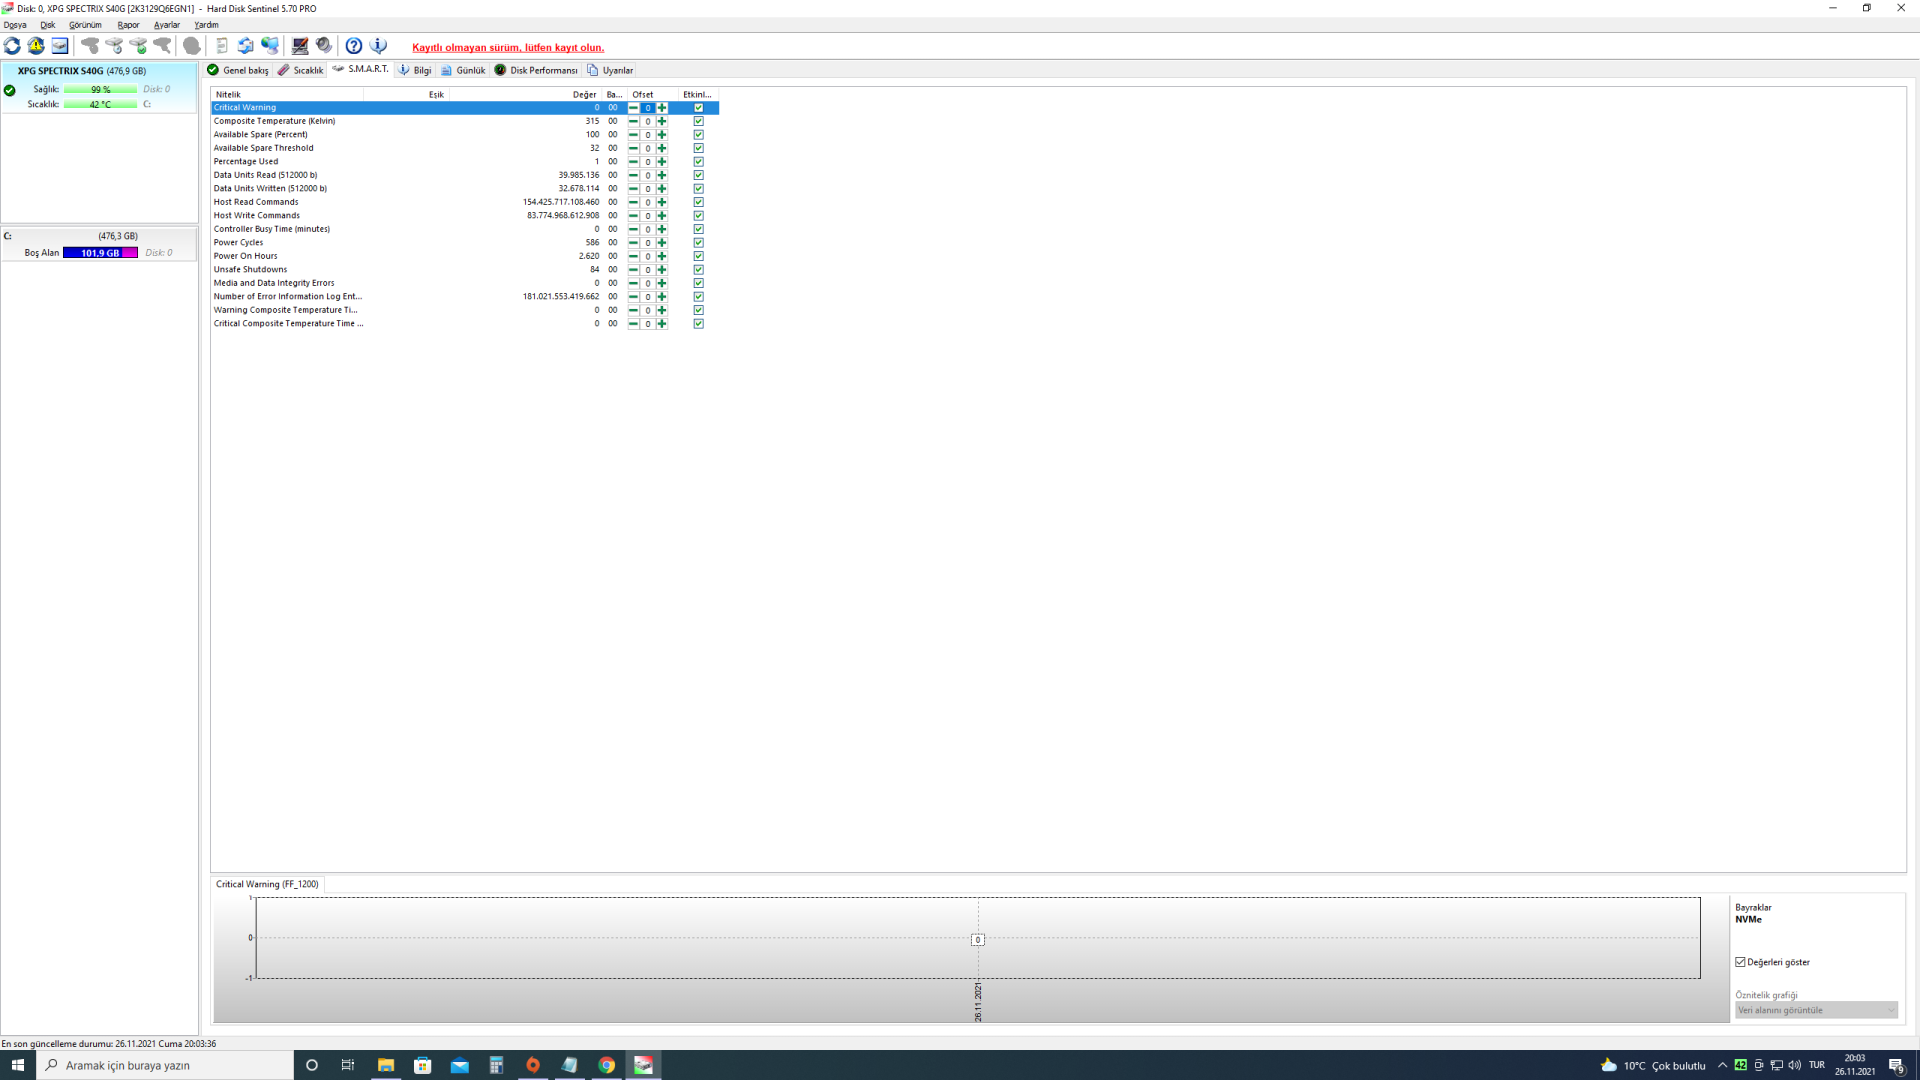This screenshot has height=1080, width=1920.
Task: Click the help question mark icon
Action: pyautogui.click(x=353, y=46)
